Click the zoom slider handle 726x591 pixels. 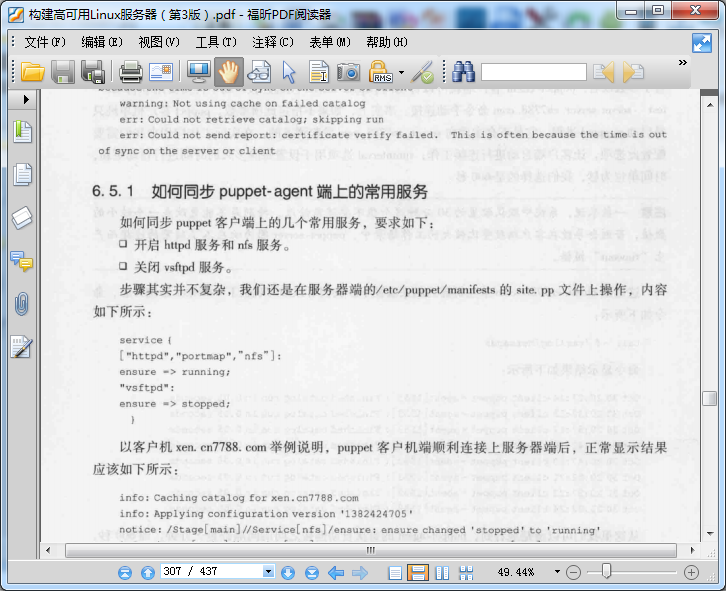(x=607, y=571)
